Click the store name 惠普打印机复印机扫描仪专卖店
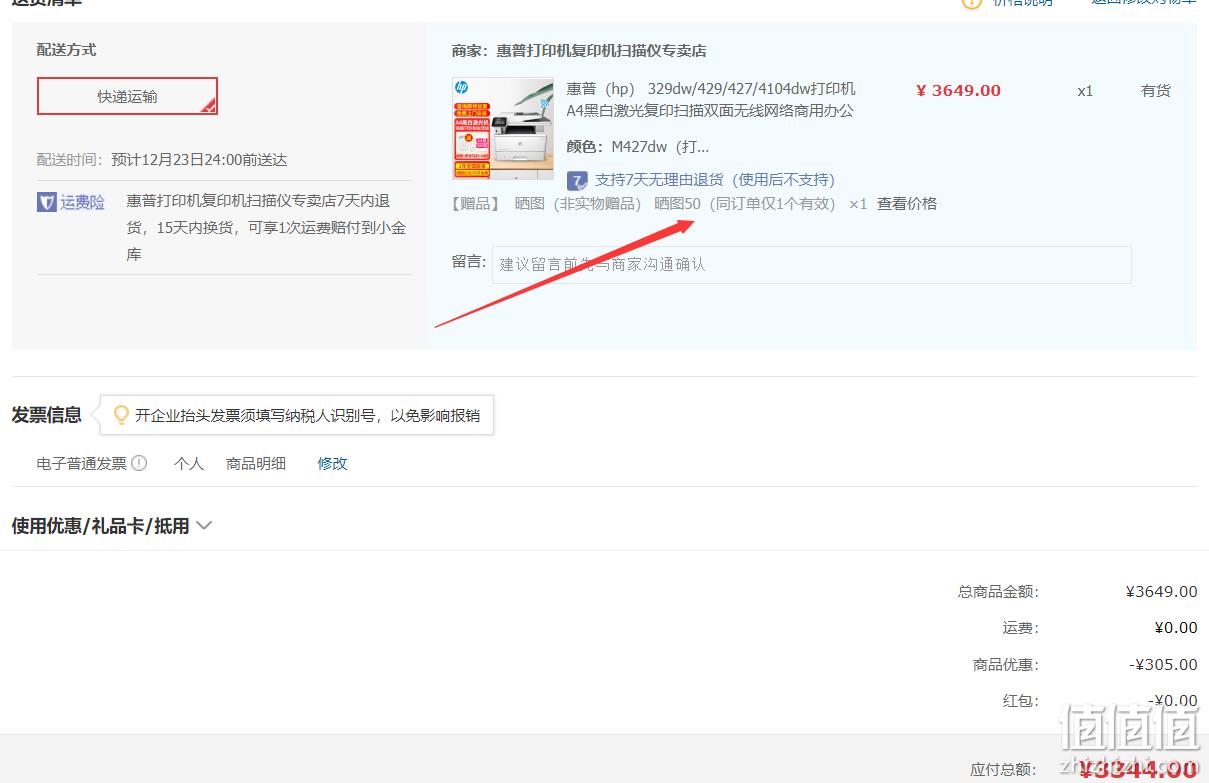1209x783 pixels. click(601, 51)
